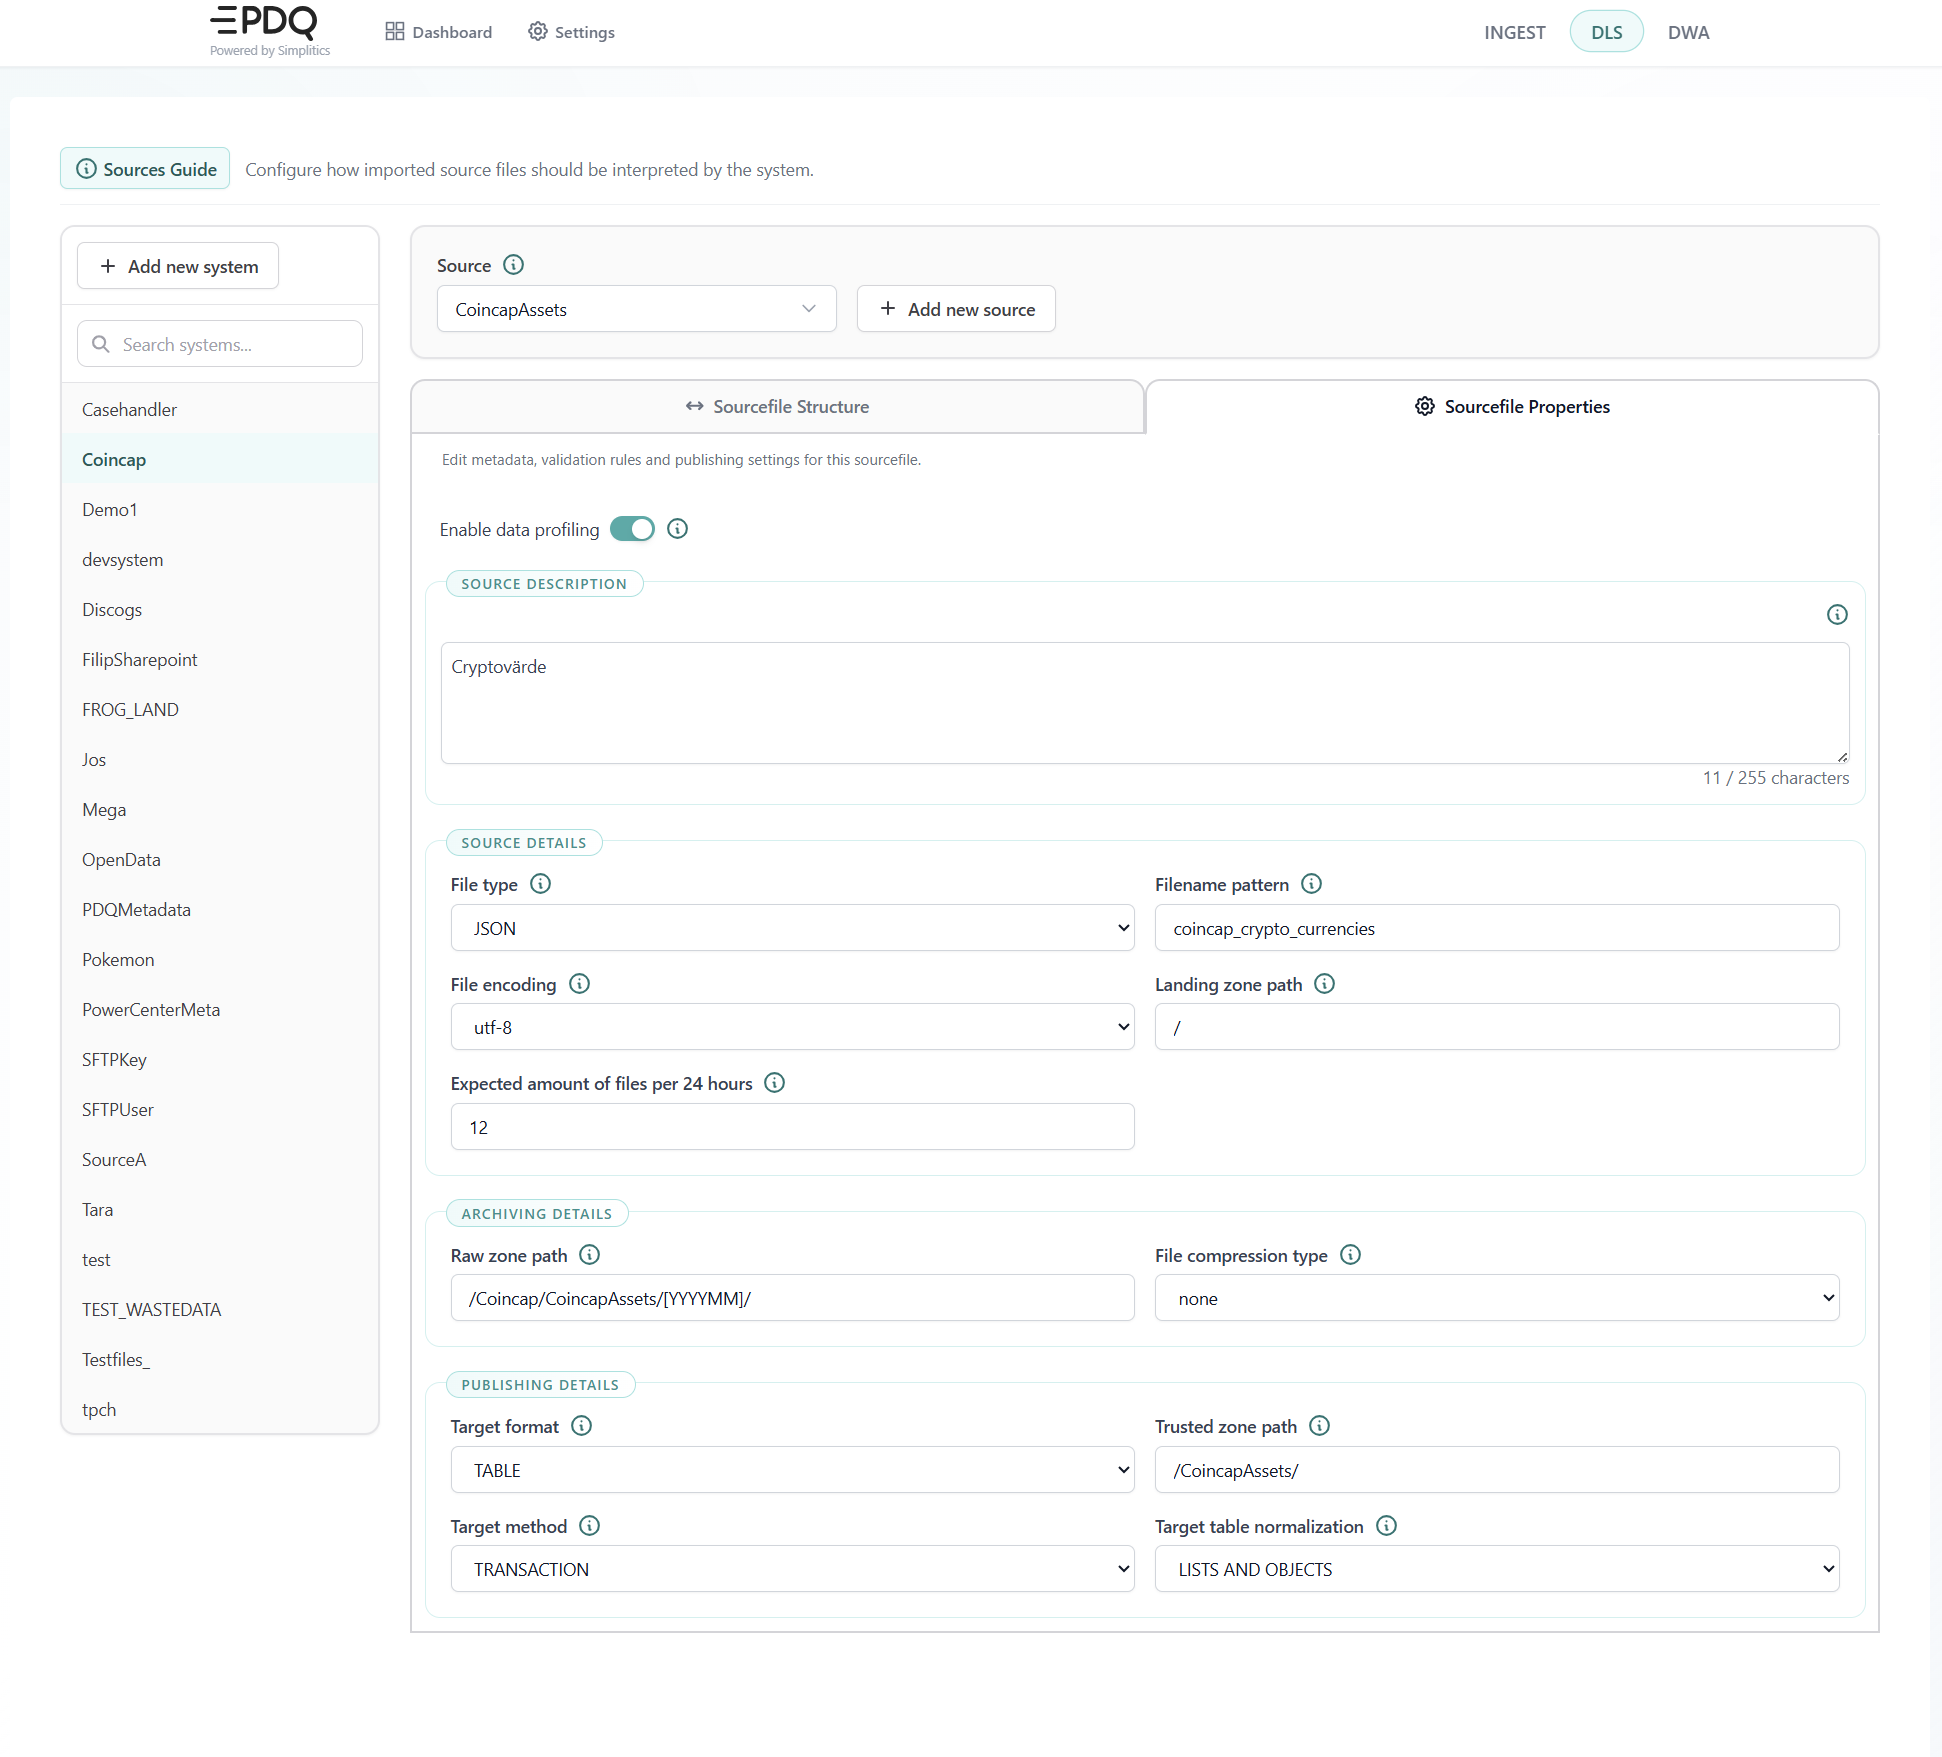Viewport: 1942px width, 1757px height.
Task: Select FilipSharepoint in the systems list
Action: (x=220, y=659)
